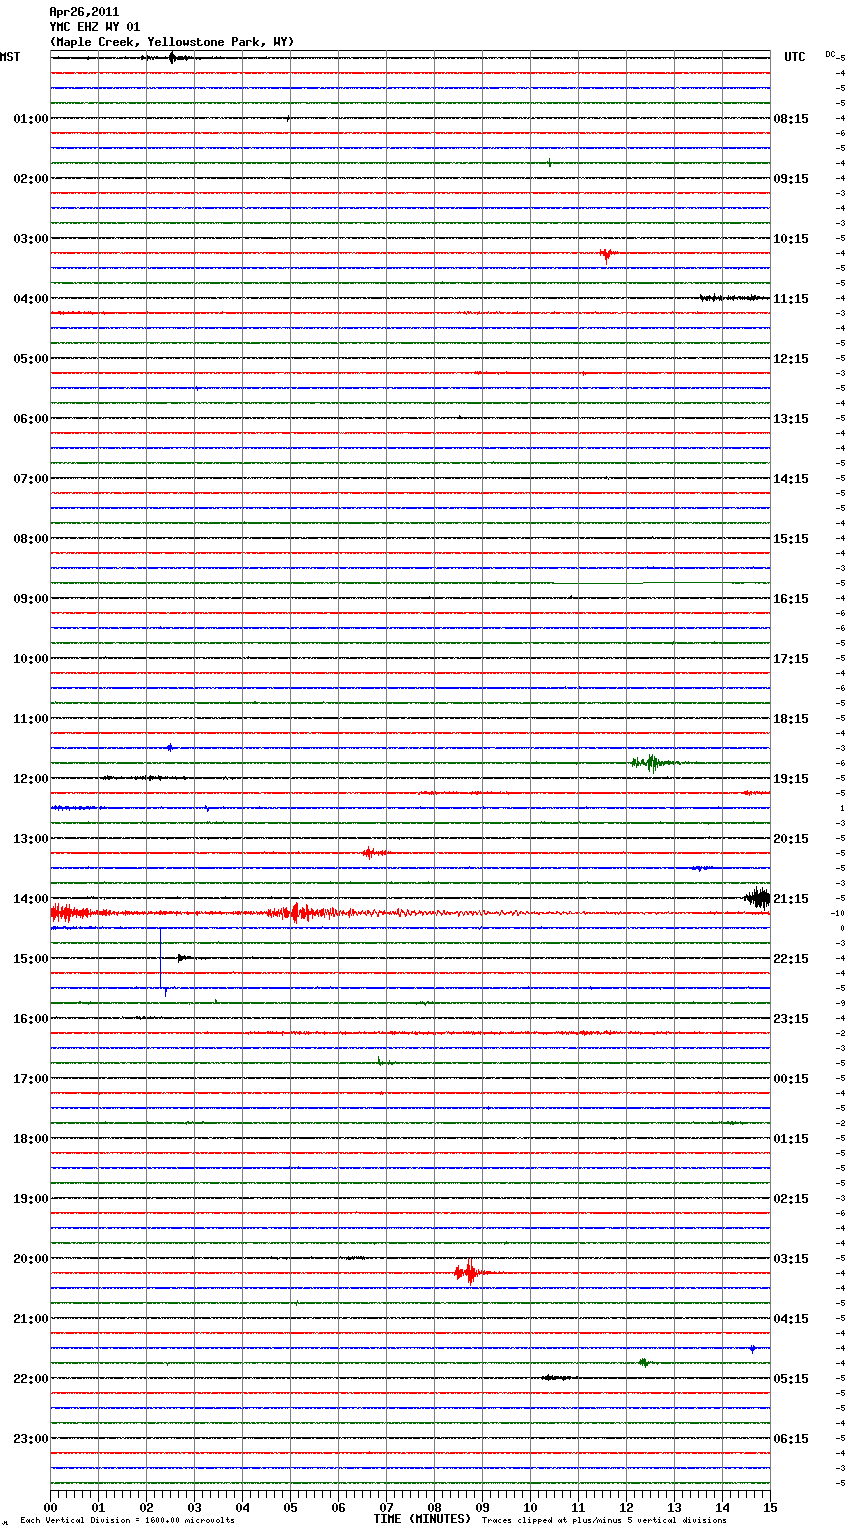The height and width of the screenshot is (1534, 850).
Task: Select the 06:00 MST row label
Action: pos(31,419)
